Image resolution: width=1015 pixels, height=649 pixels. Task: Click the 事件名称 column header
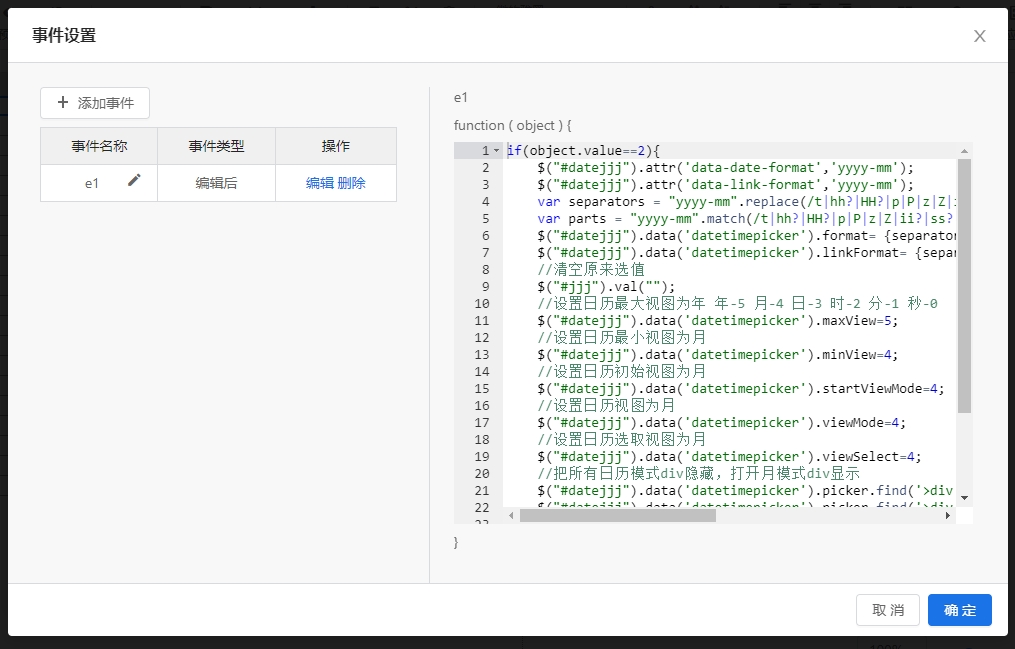(99, 146)
